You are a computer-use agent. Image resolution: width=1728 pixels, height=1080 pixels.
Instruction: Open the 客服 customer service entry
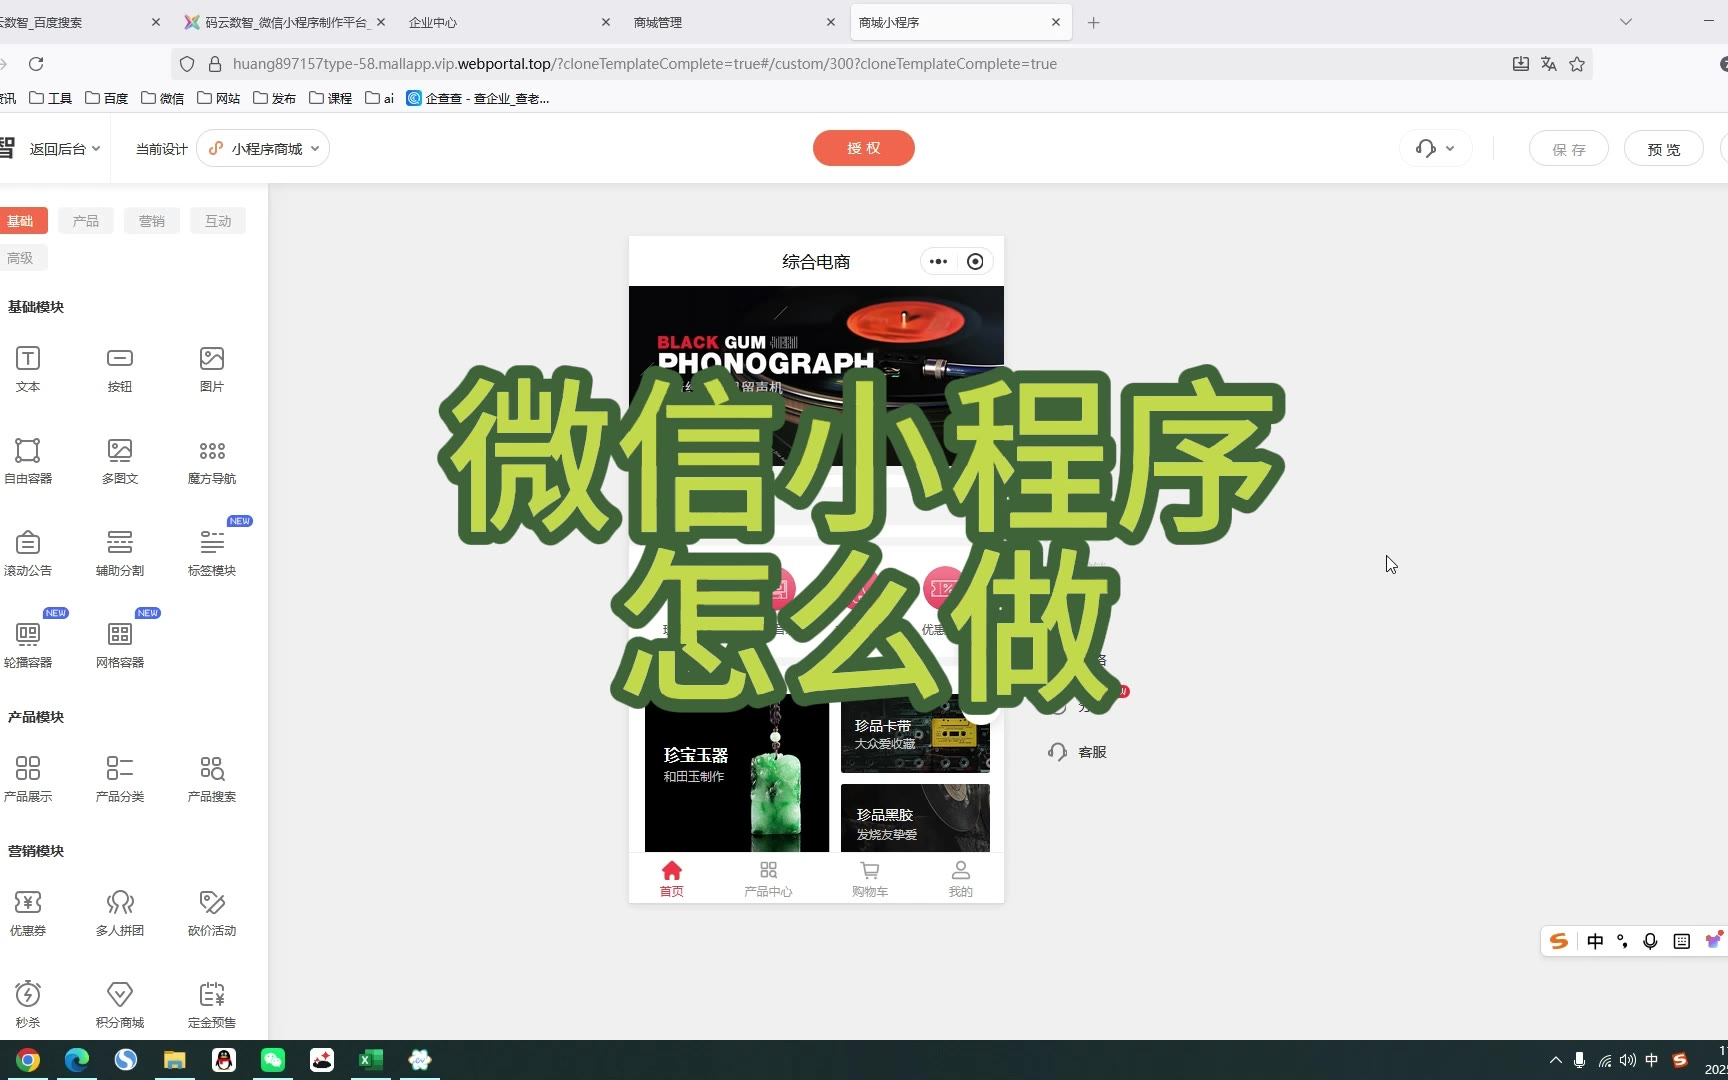[x=1077, y=752]
